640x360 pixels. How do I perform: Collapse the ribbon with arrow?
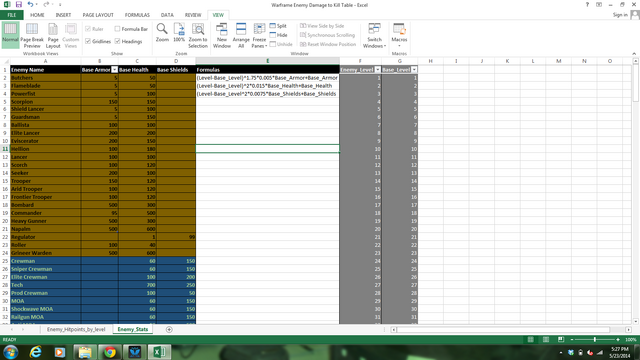634,53
